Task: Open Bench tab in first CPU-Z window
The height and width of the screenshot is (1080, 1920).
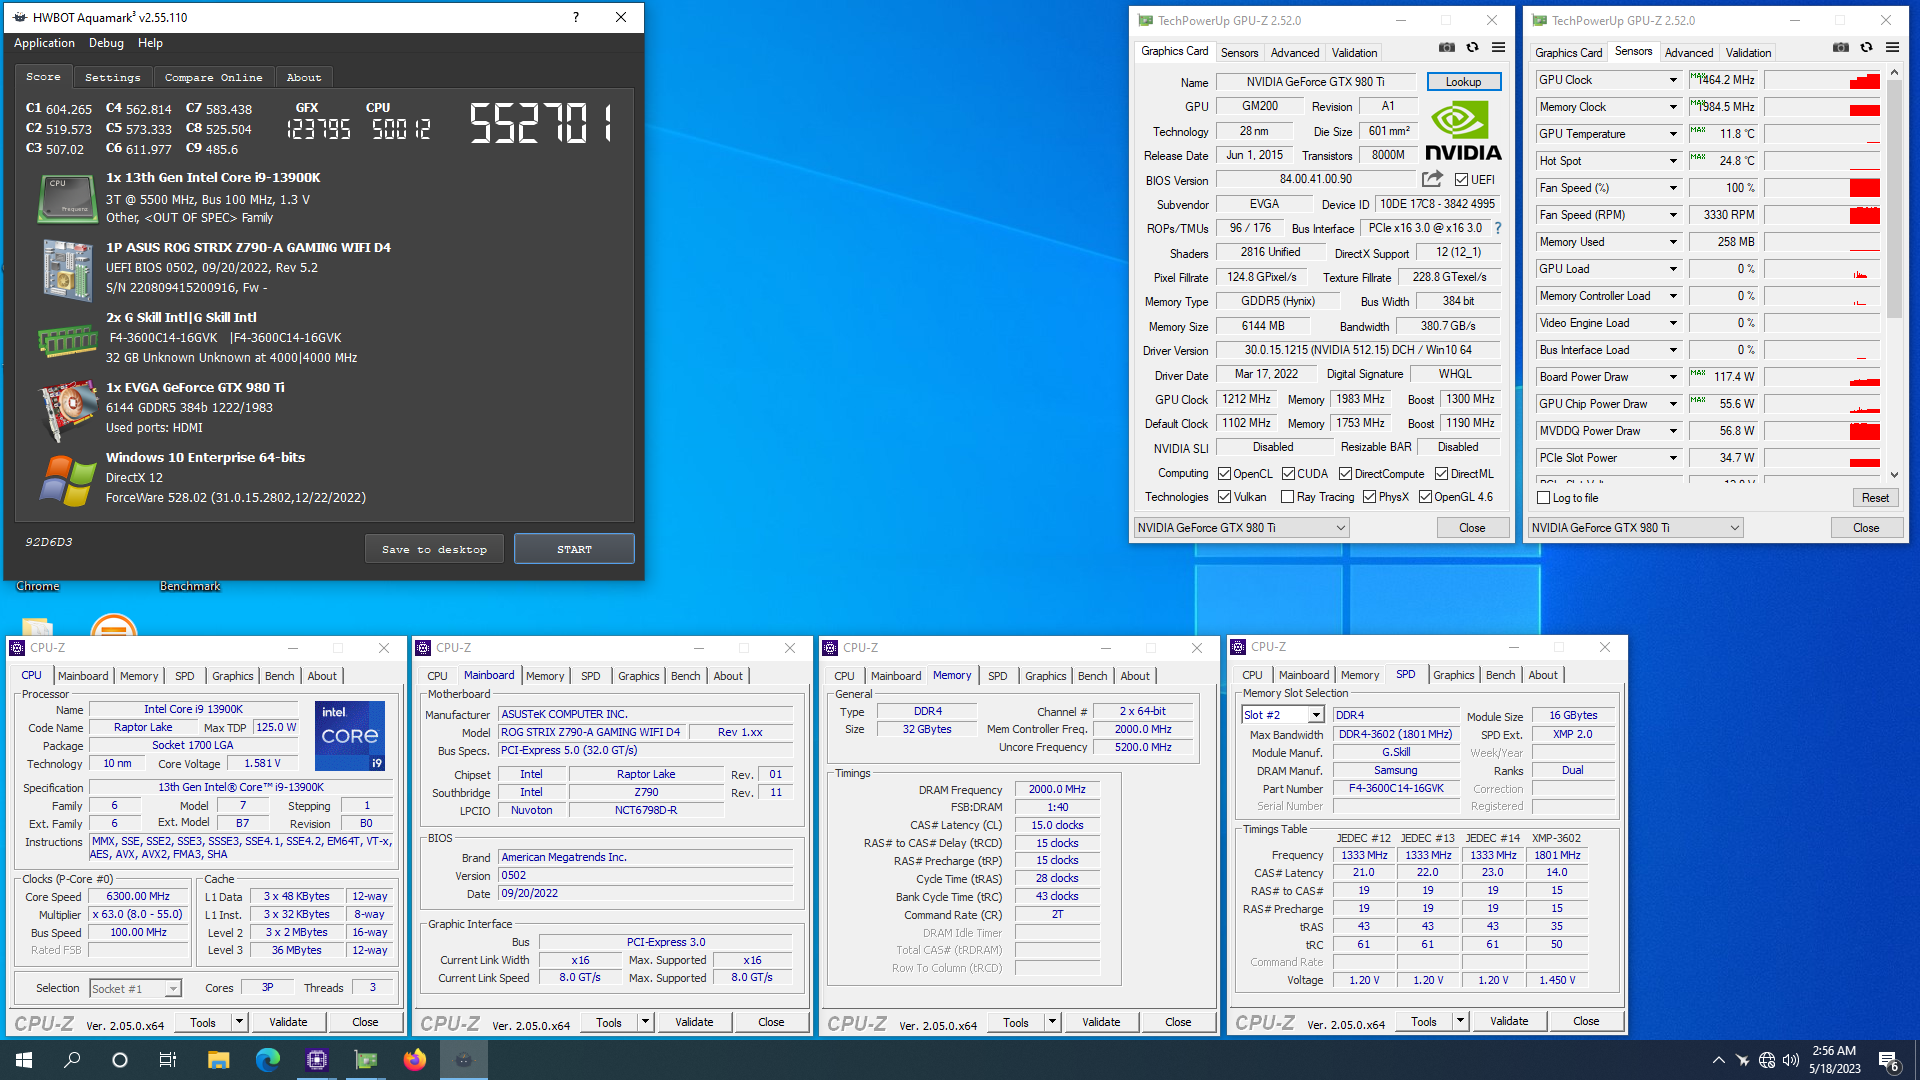Action: click(x=279, y=676)
